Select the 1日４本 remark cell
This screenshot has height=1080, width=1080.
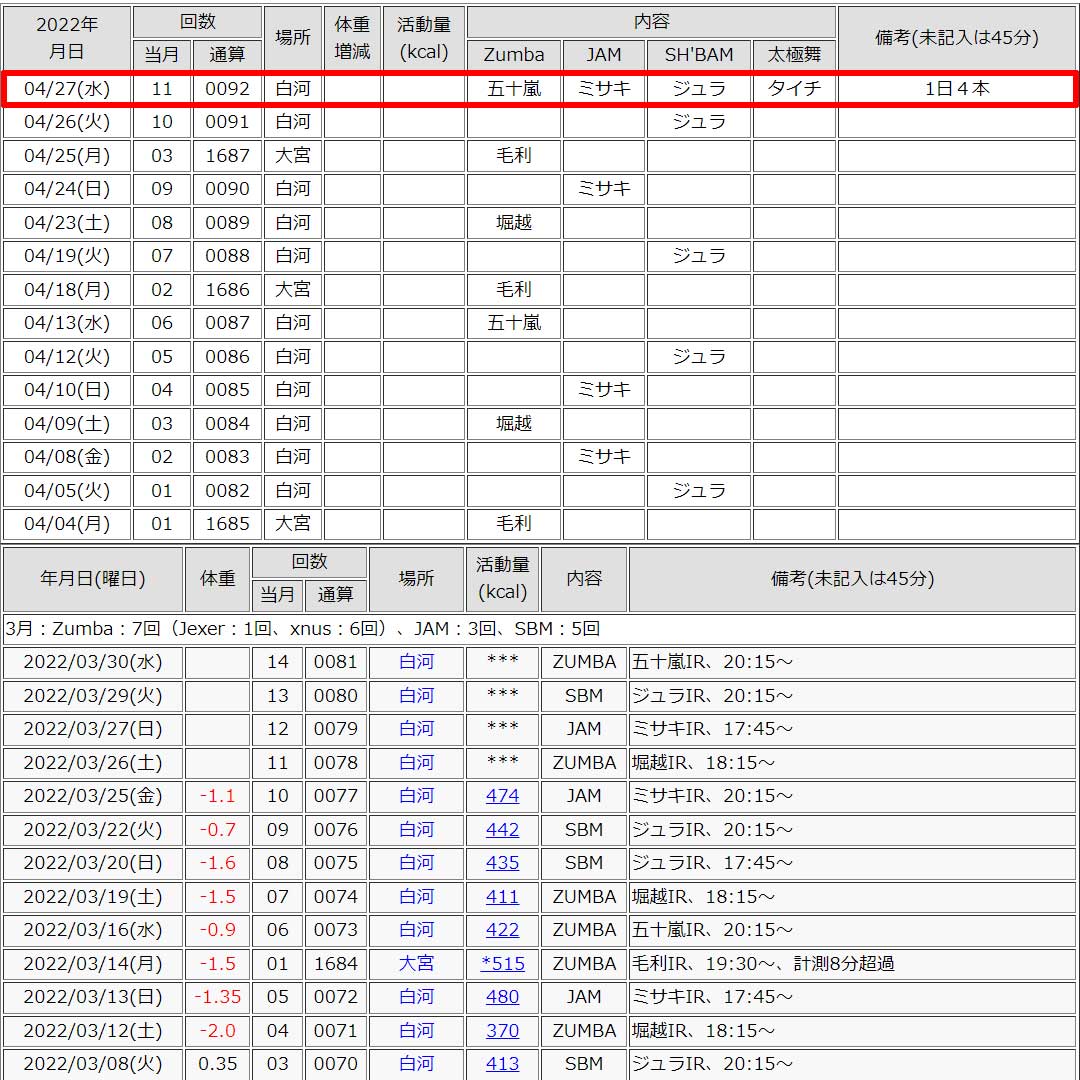point(956,88)
